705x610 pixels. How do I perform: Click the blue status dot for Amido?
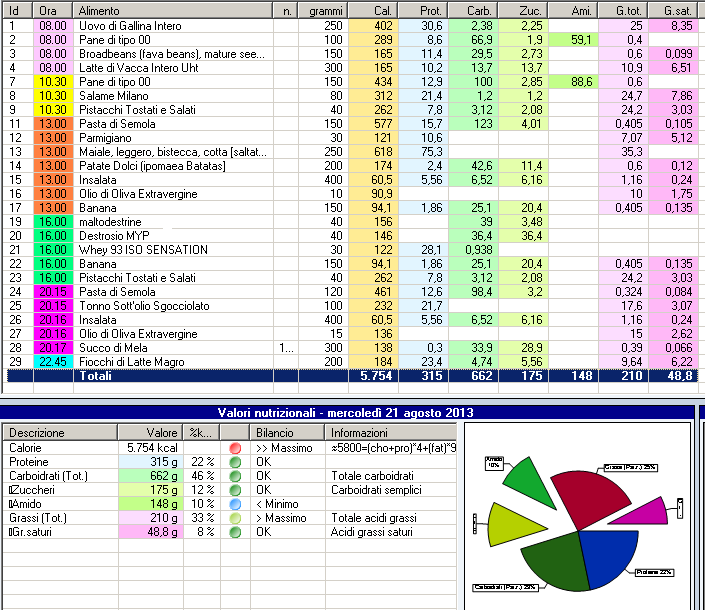click(235, 505)
